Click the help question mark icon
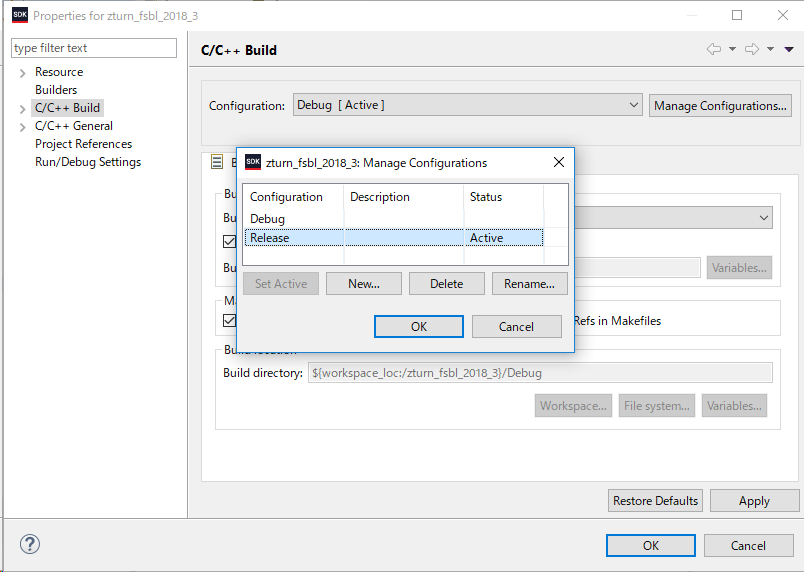 pyautogui.click(x=29, y=545)
